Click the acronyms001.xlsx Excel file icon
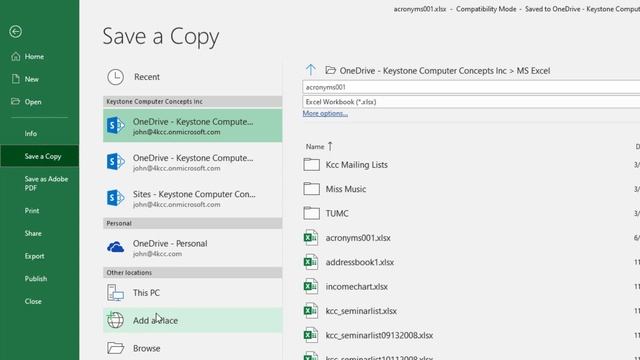 [x=311, y=238]
